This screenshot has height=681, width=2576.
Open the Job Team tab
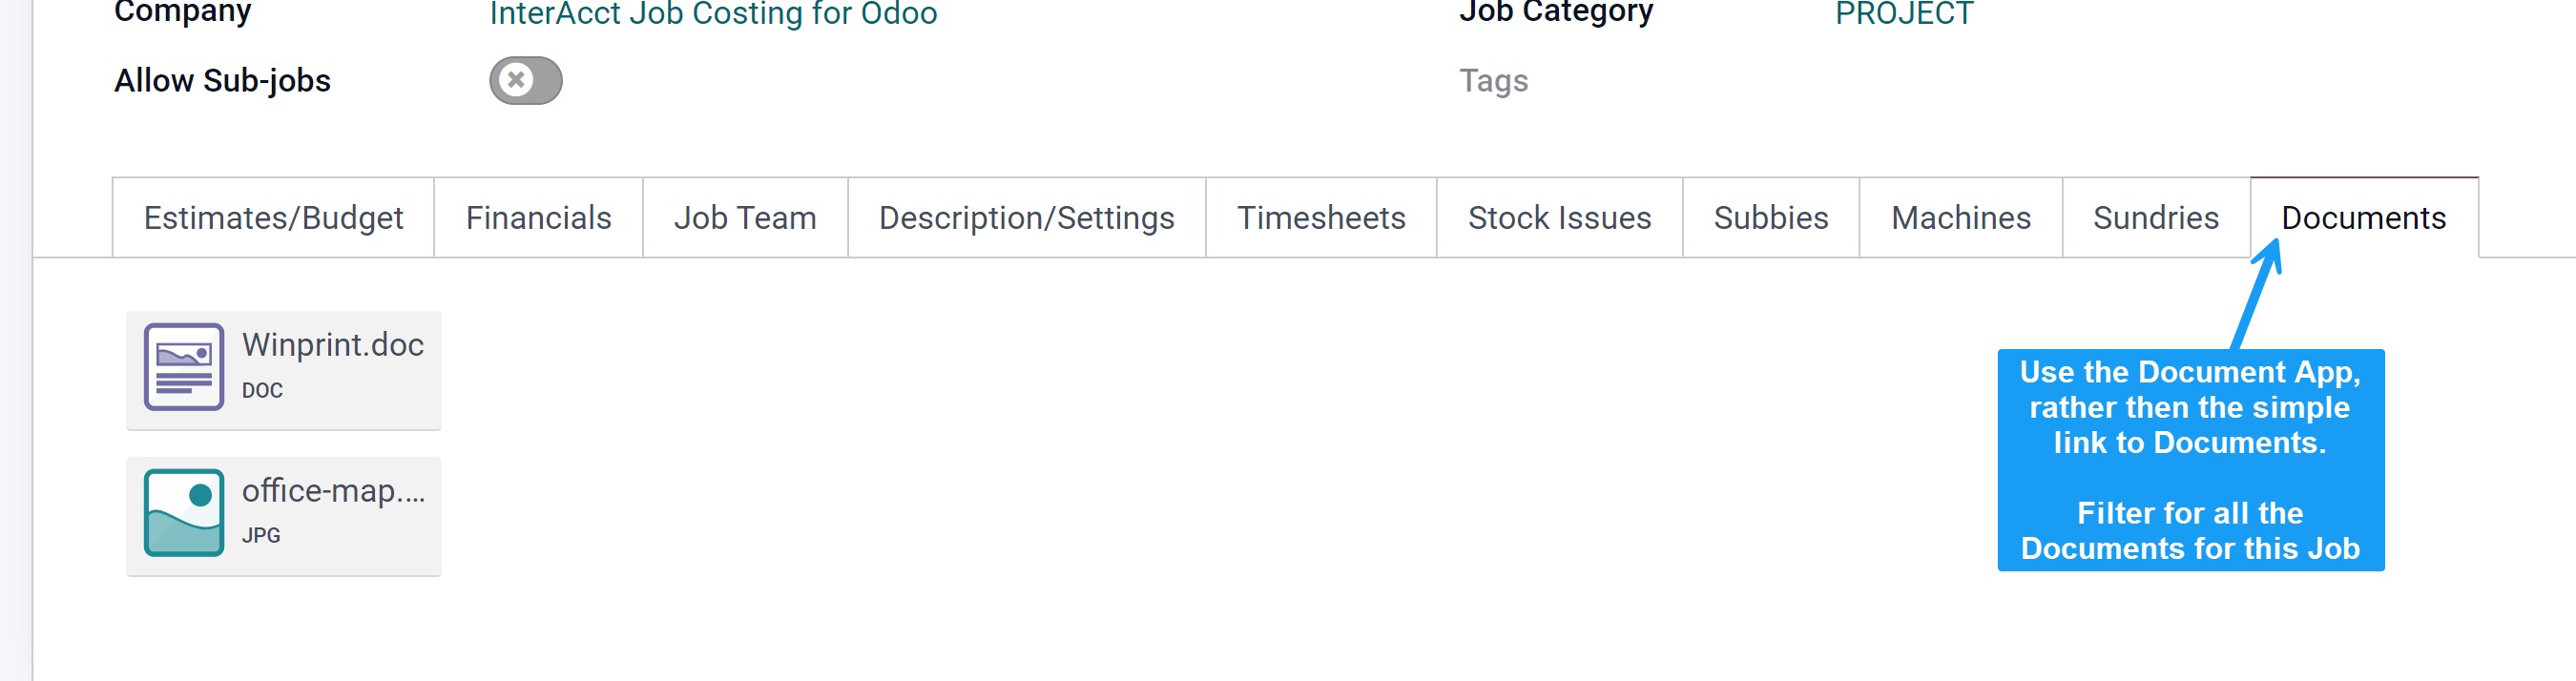pos(745,218)
